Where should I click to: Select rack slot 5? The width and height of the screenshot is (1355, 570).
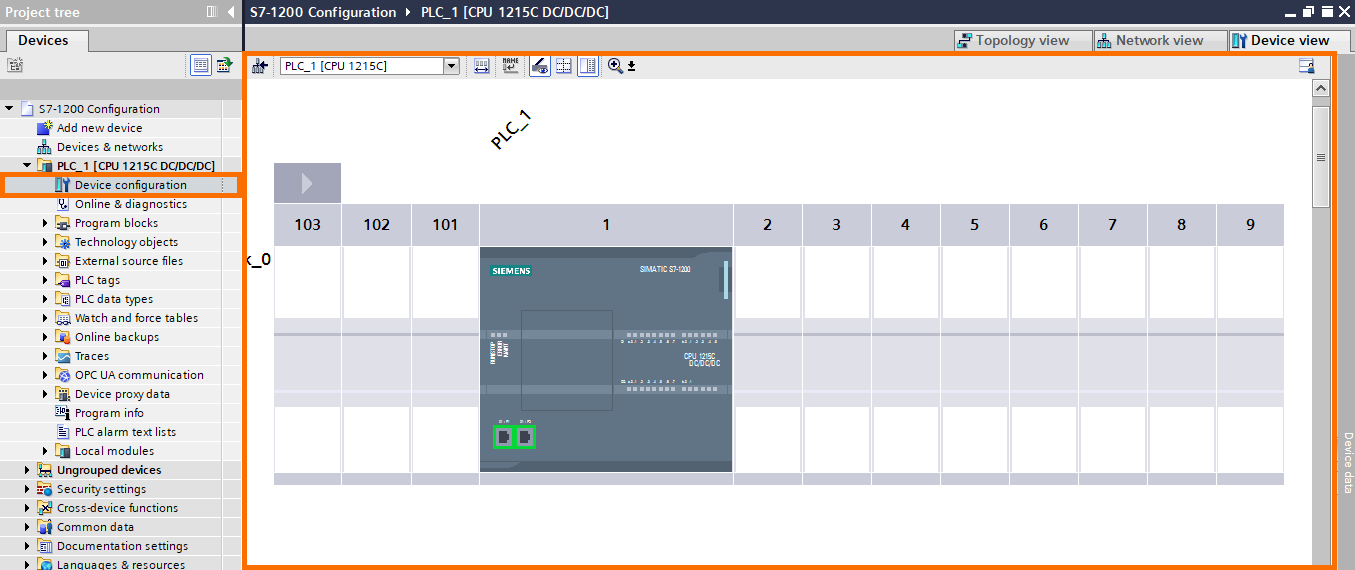974,224
